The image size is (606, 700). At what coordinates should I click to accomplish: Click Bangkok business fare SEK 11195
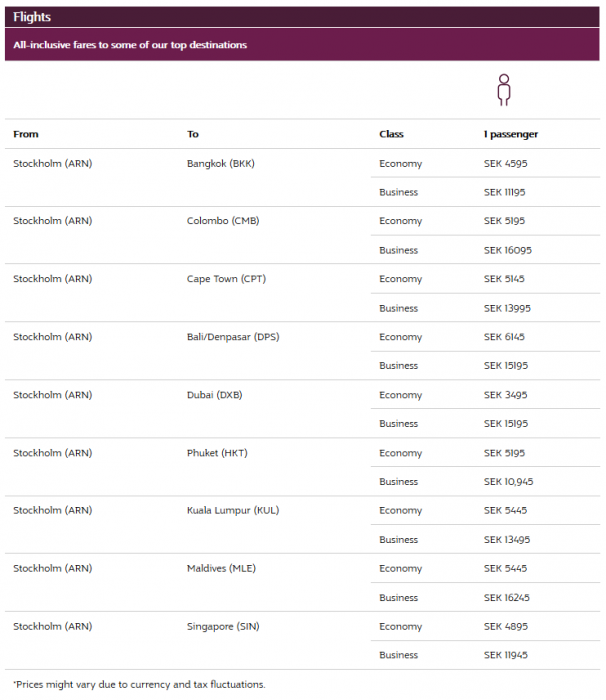pyautogui.click(x=508, y=192)
